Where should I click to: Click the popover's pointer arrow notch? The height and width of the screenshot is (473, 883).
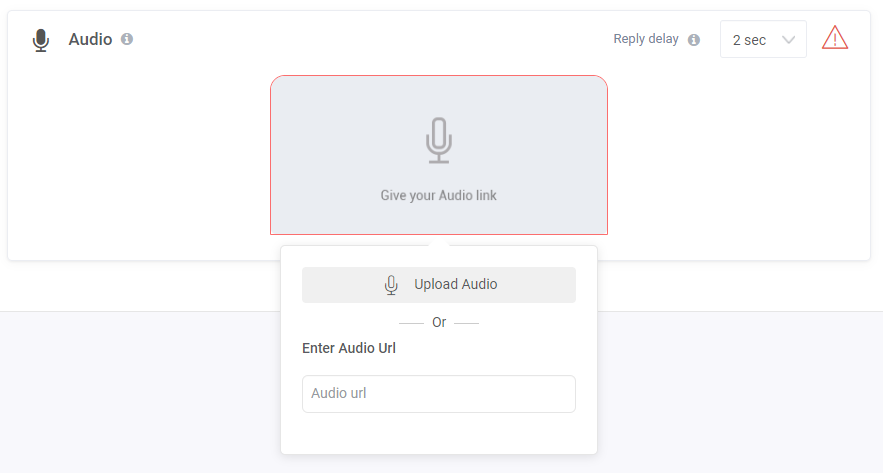(x=439, y=243)
